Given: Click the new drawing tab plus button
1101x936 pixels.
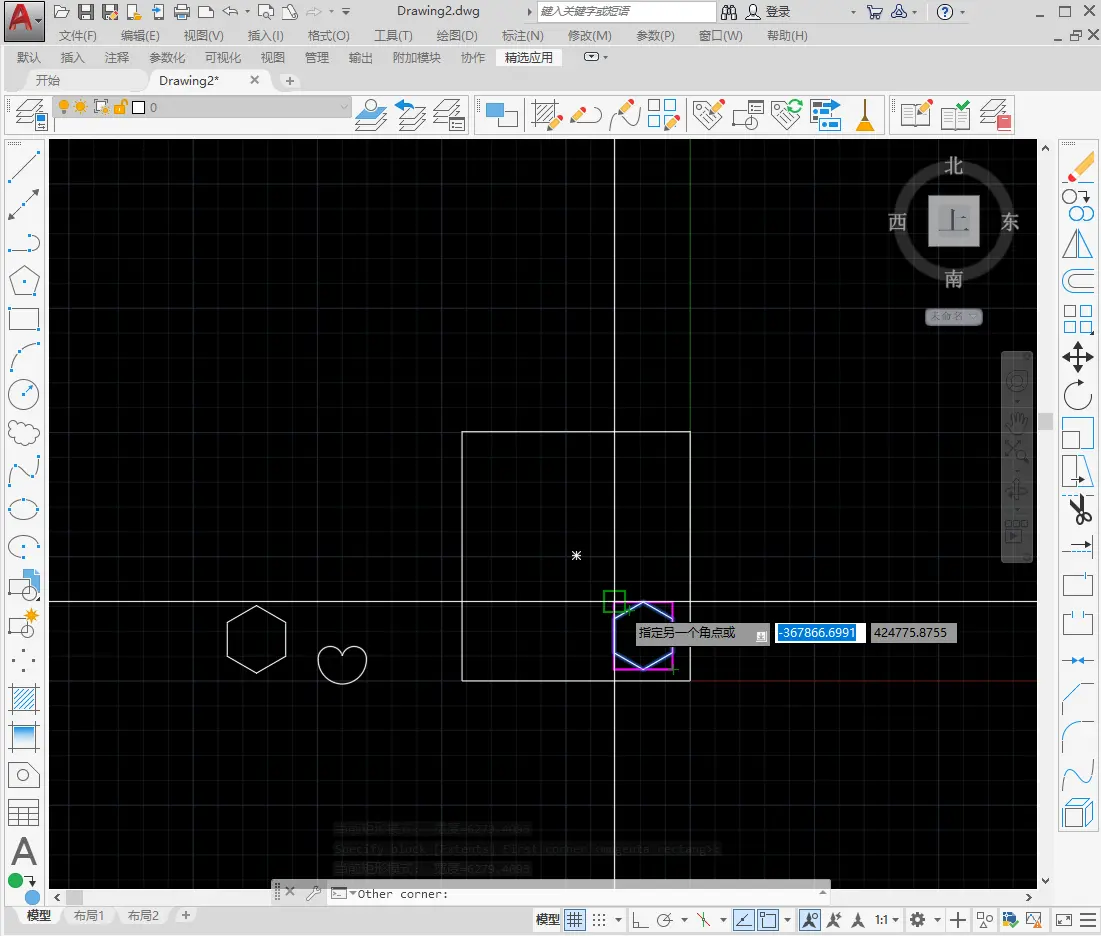Looking at the screenshot, I should pyautogui.click(x=290, y=81).
